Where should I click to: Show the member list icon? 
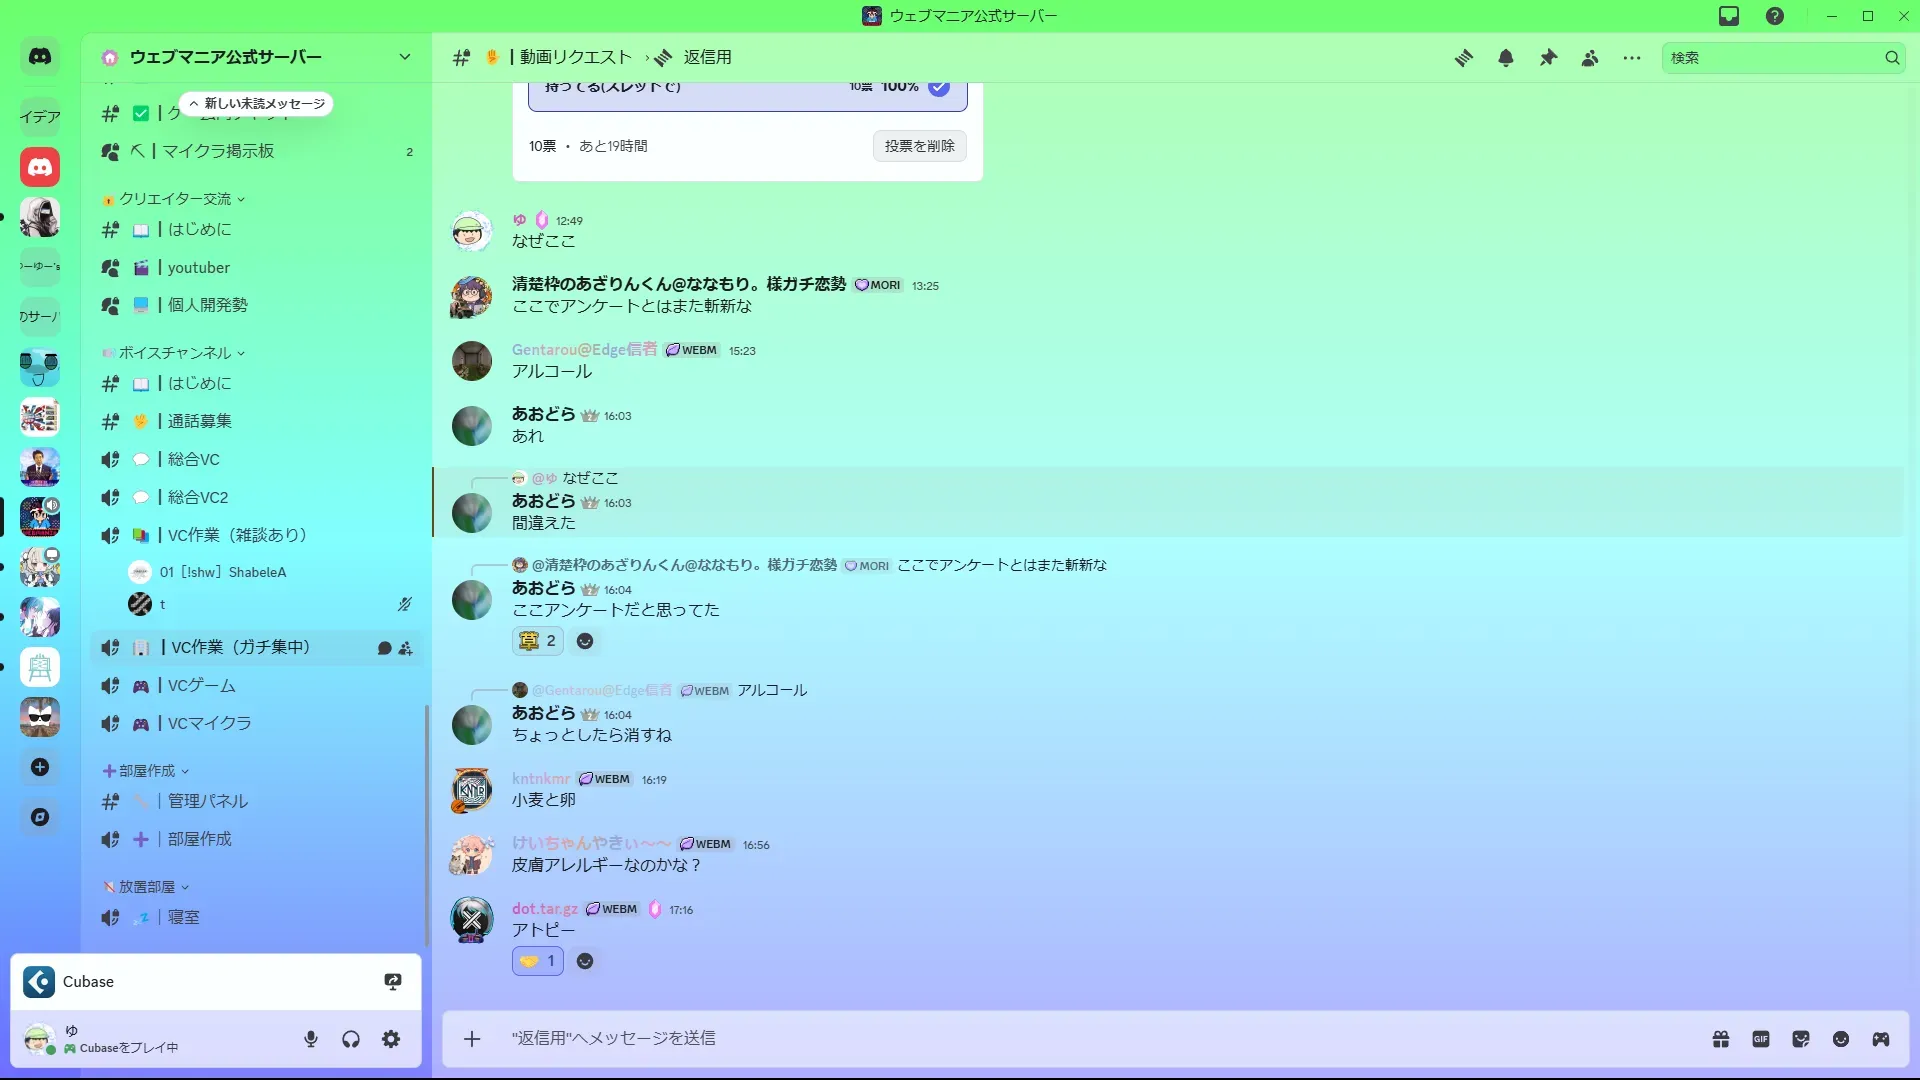(x=1590, y=58)
